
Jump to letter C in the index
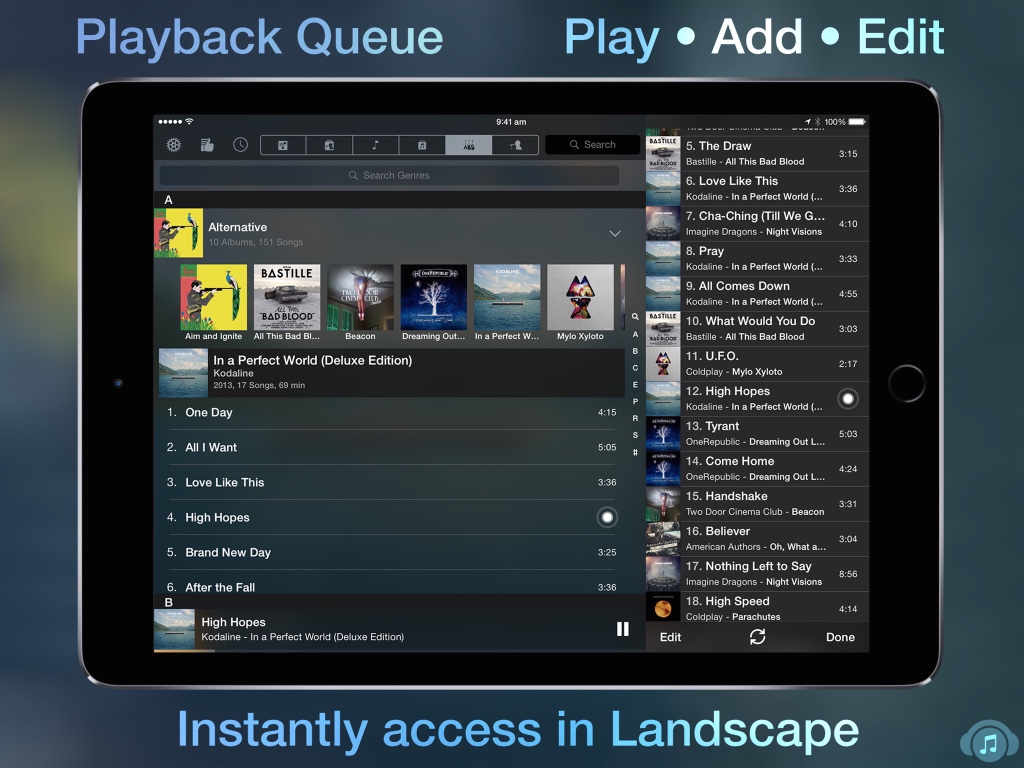(x=635, y=368)
